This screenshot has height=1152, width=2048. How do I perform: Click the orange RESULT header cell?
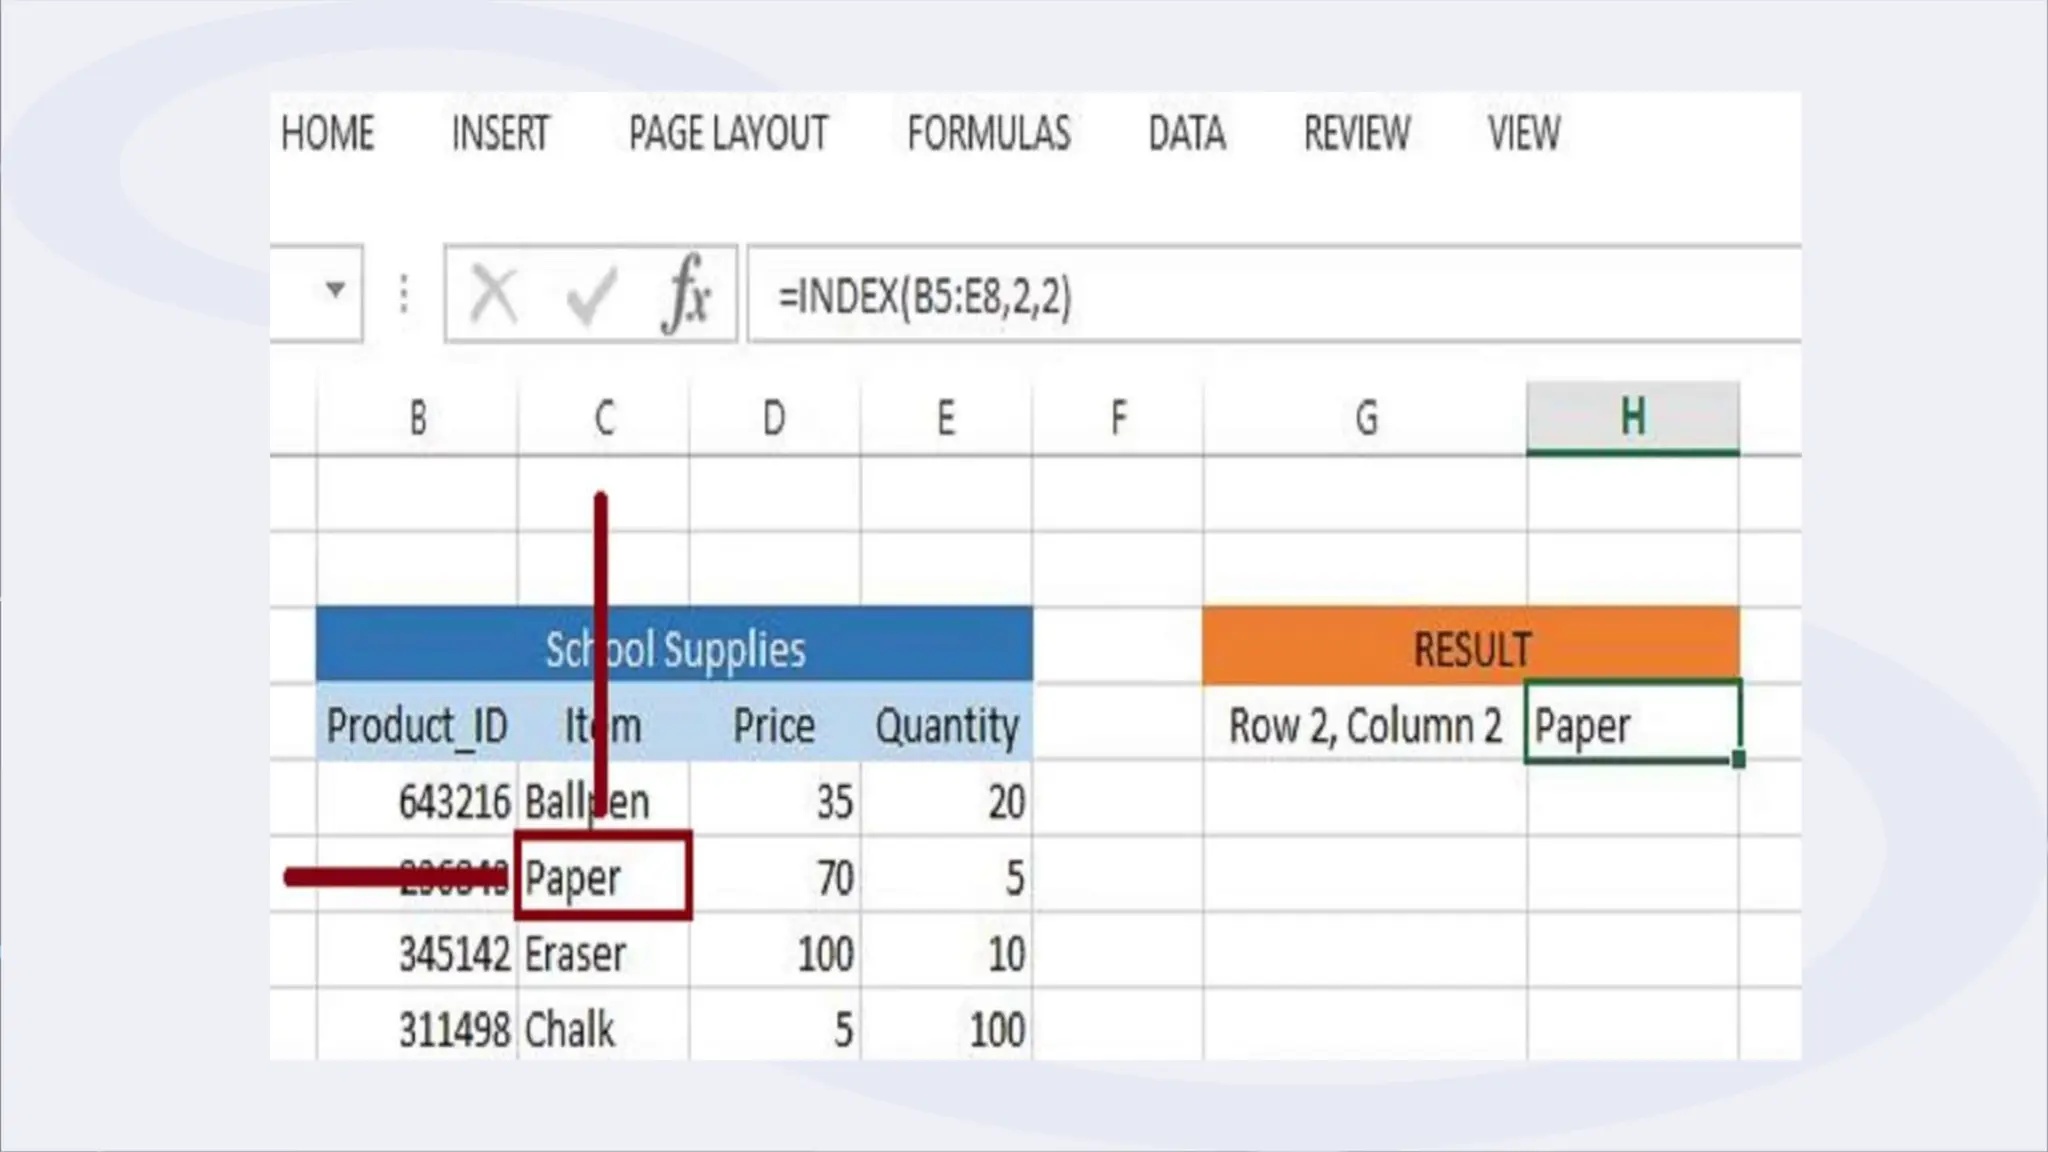click(x=1471, y=648)
